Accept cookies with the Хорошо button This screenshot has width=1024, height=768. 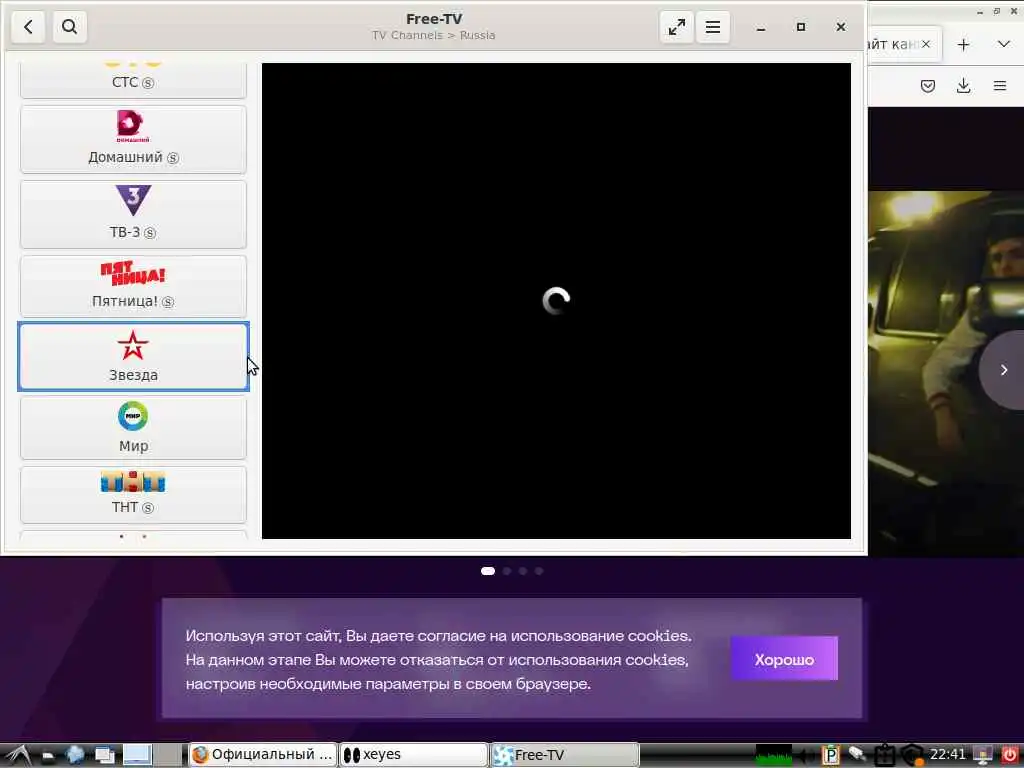[x=784, y=659]
